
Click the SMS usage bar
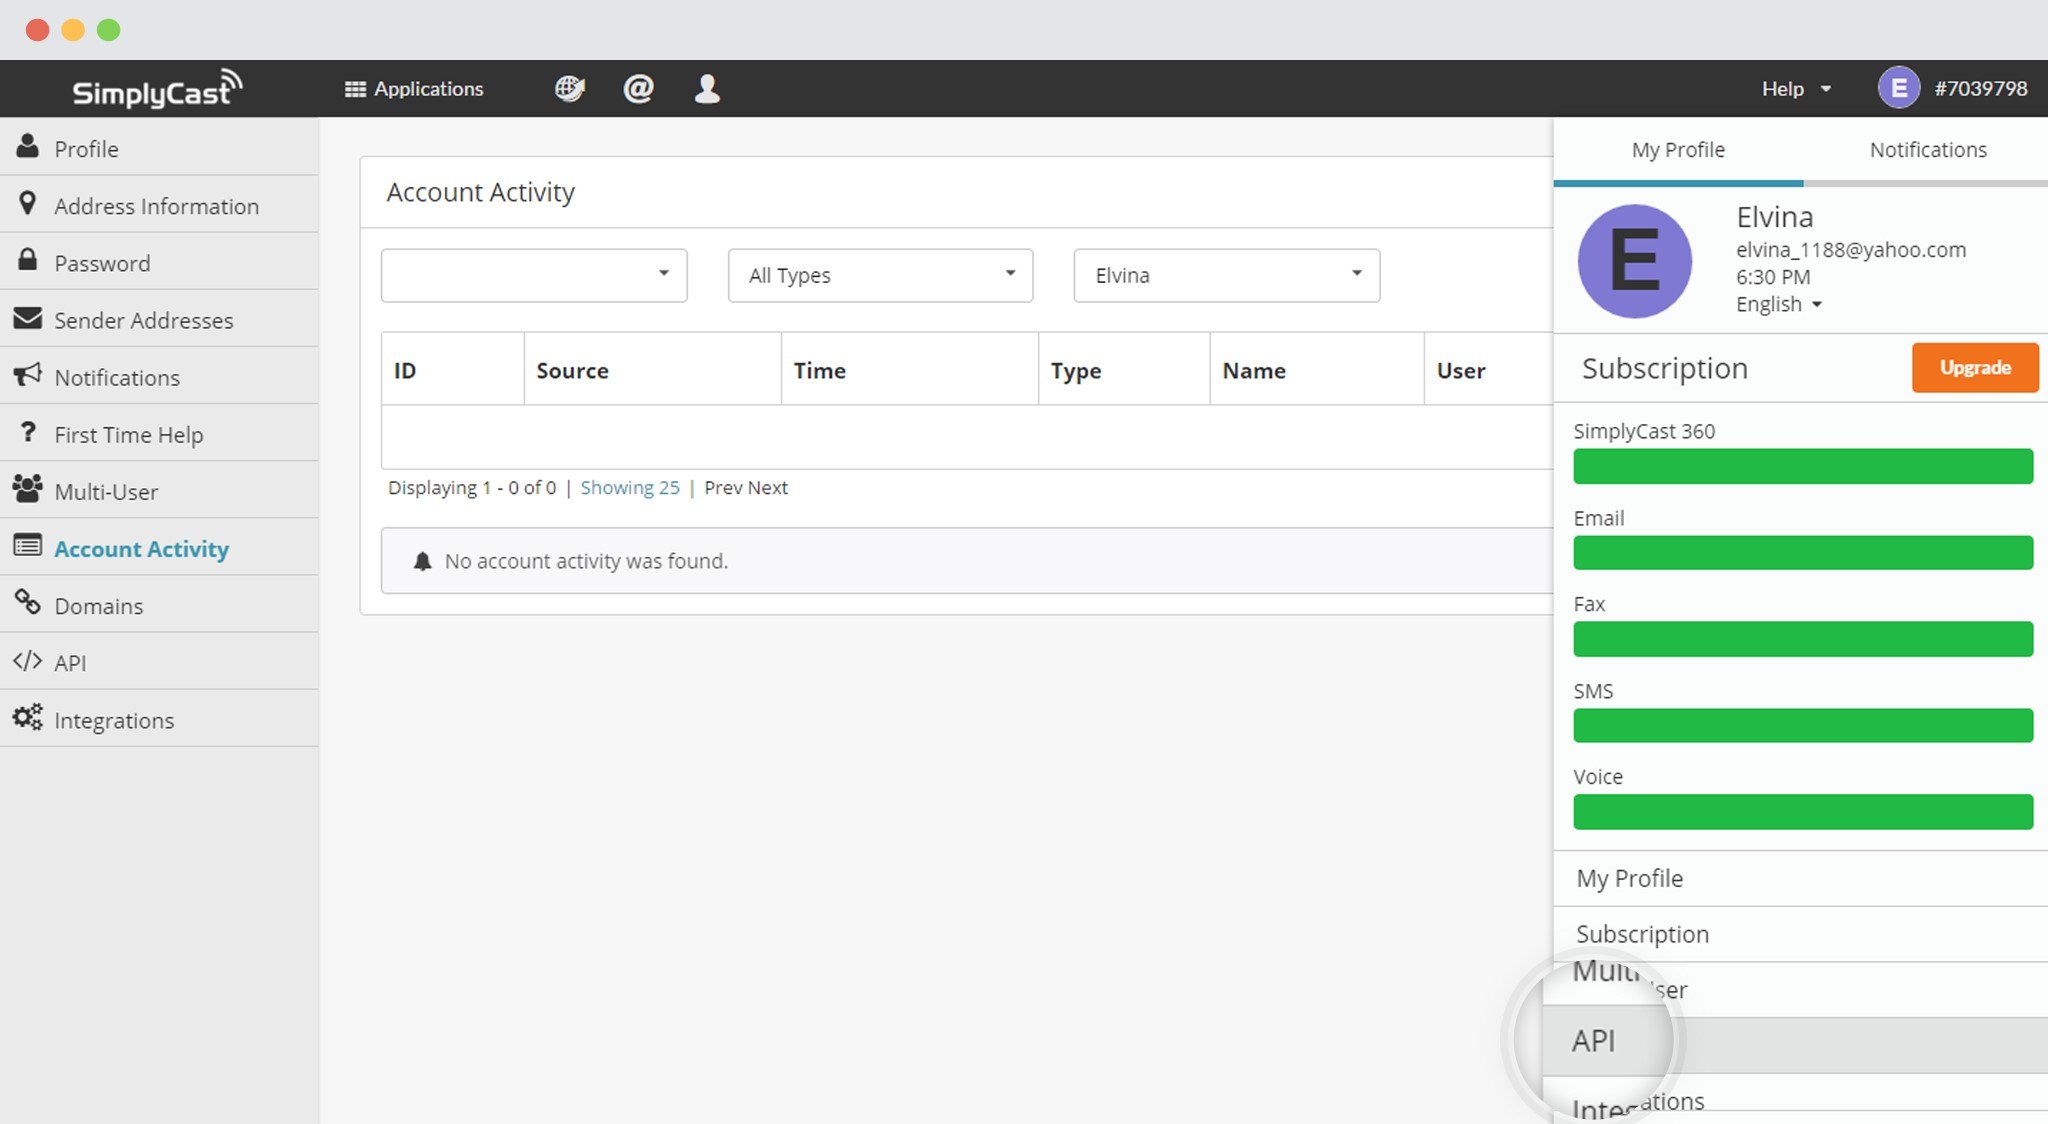[x=1803, y=725]
